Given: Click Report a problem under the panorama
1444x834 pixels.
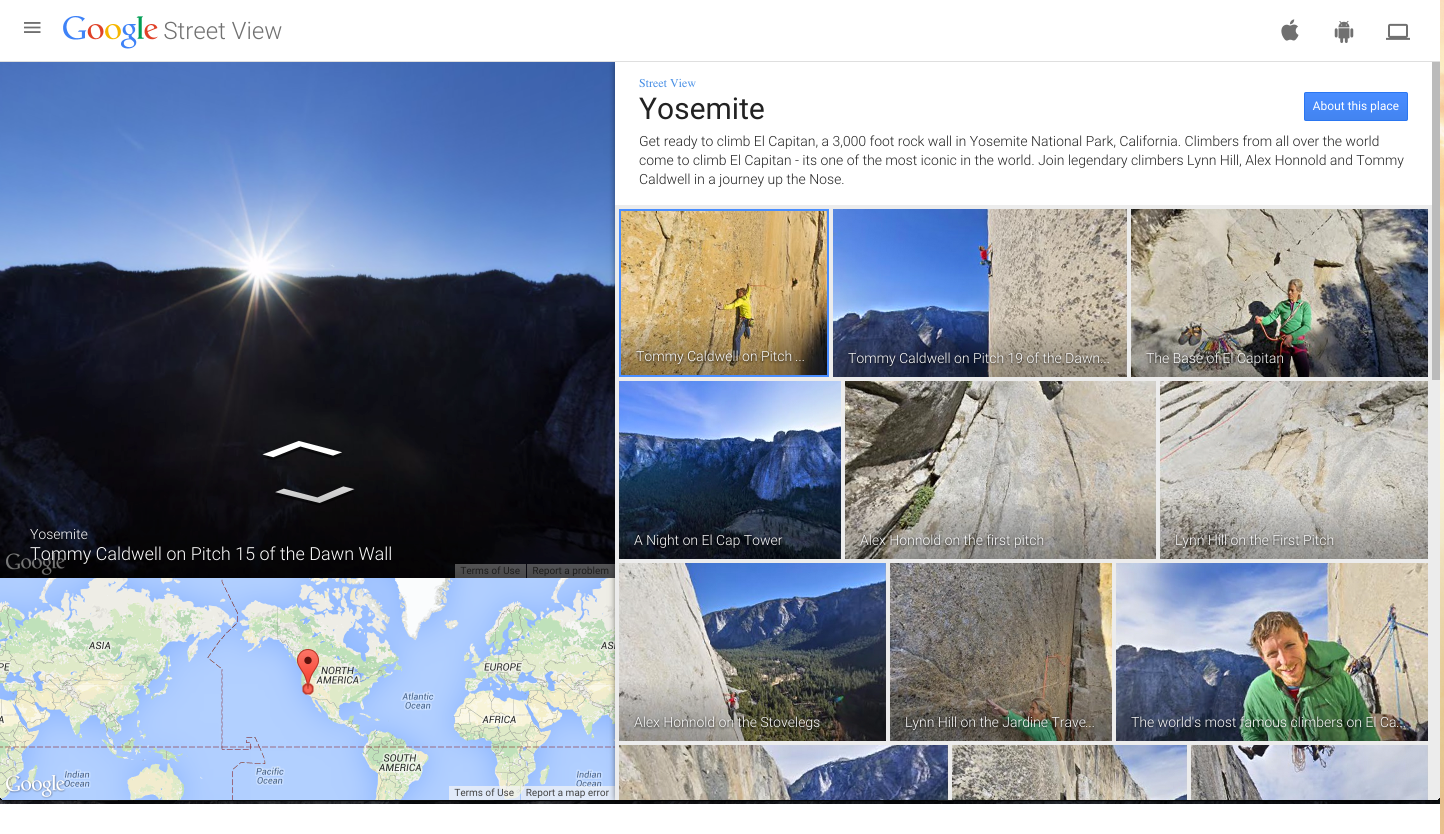Looking at the screenshot, I should pyautogui.click(x=570, y=570).
